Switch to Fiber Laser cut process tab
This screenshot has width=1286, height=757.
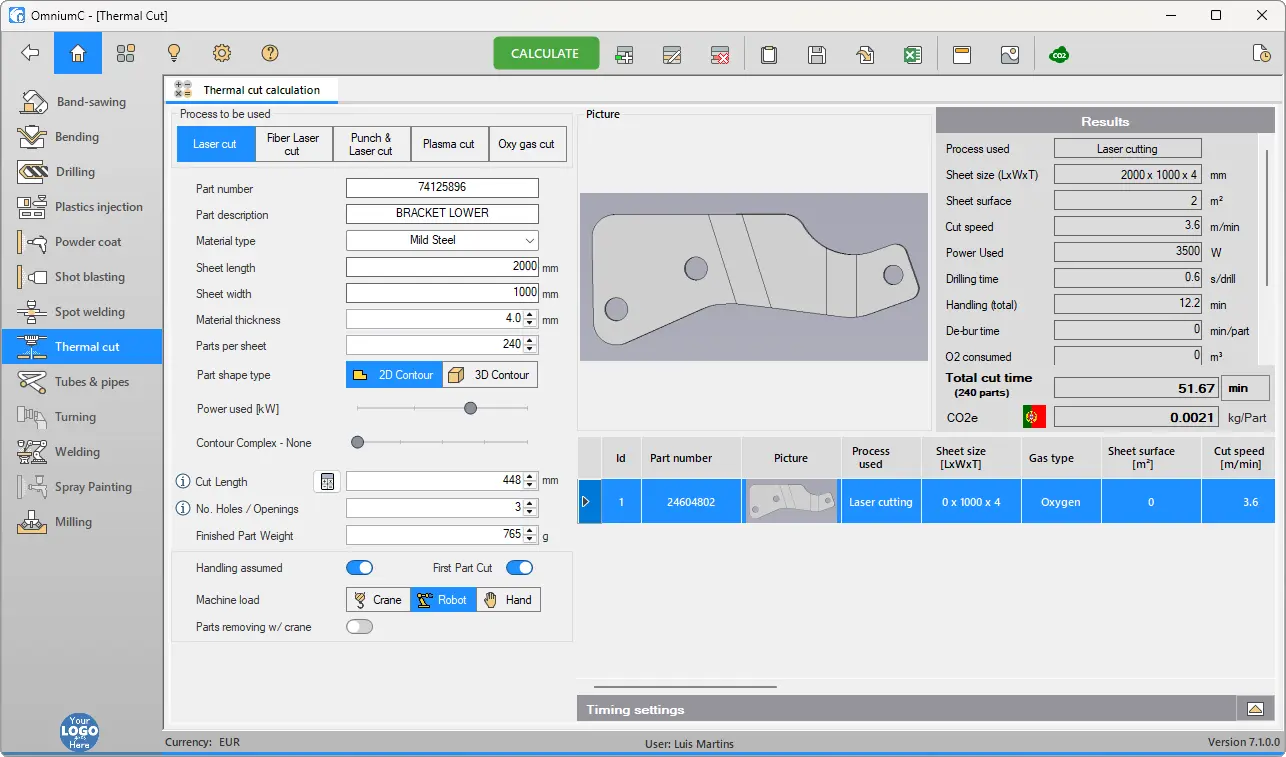[x=293, y=144]
